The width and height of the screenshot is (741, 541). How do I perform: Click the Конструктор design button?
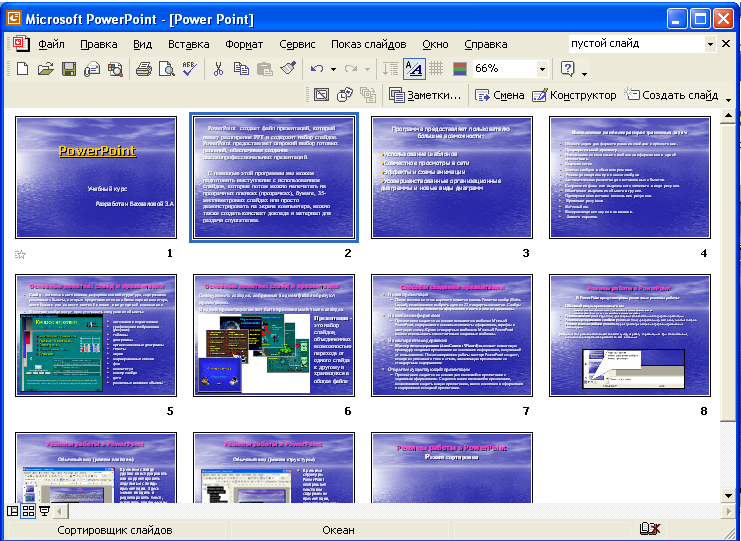point(574,95)
